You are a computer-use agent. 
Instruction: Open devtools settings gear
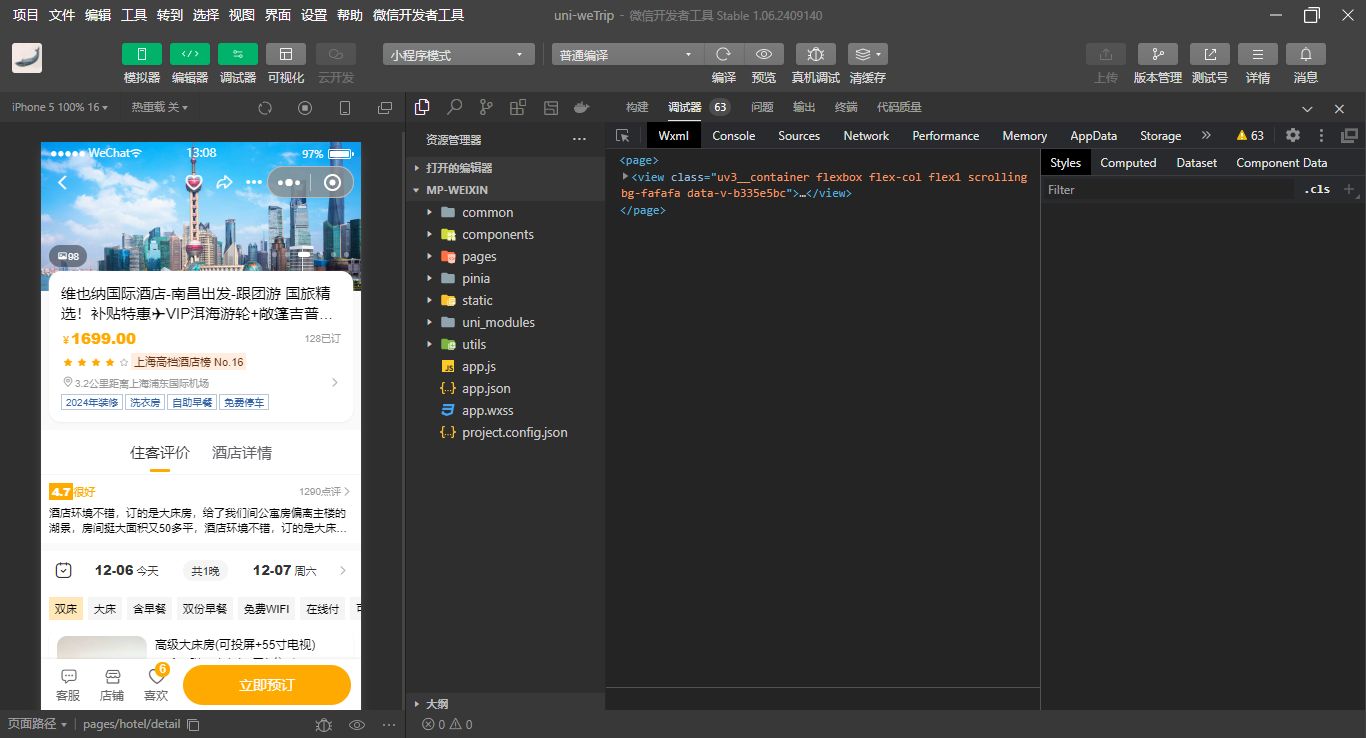click(x=1293, y=136)
